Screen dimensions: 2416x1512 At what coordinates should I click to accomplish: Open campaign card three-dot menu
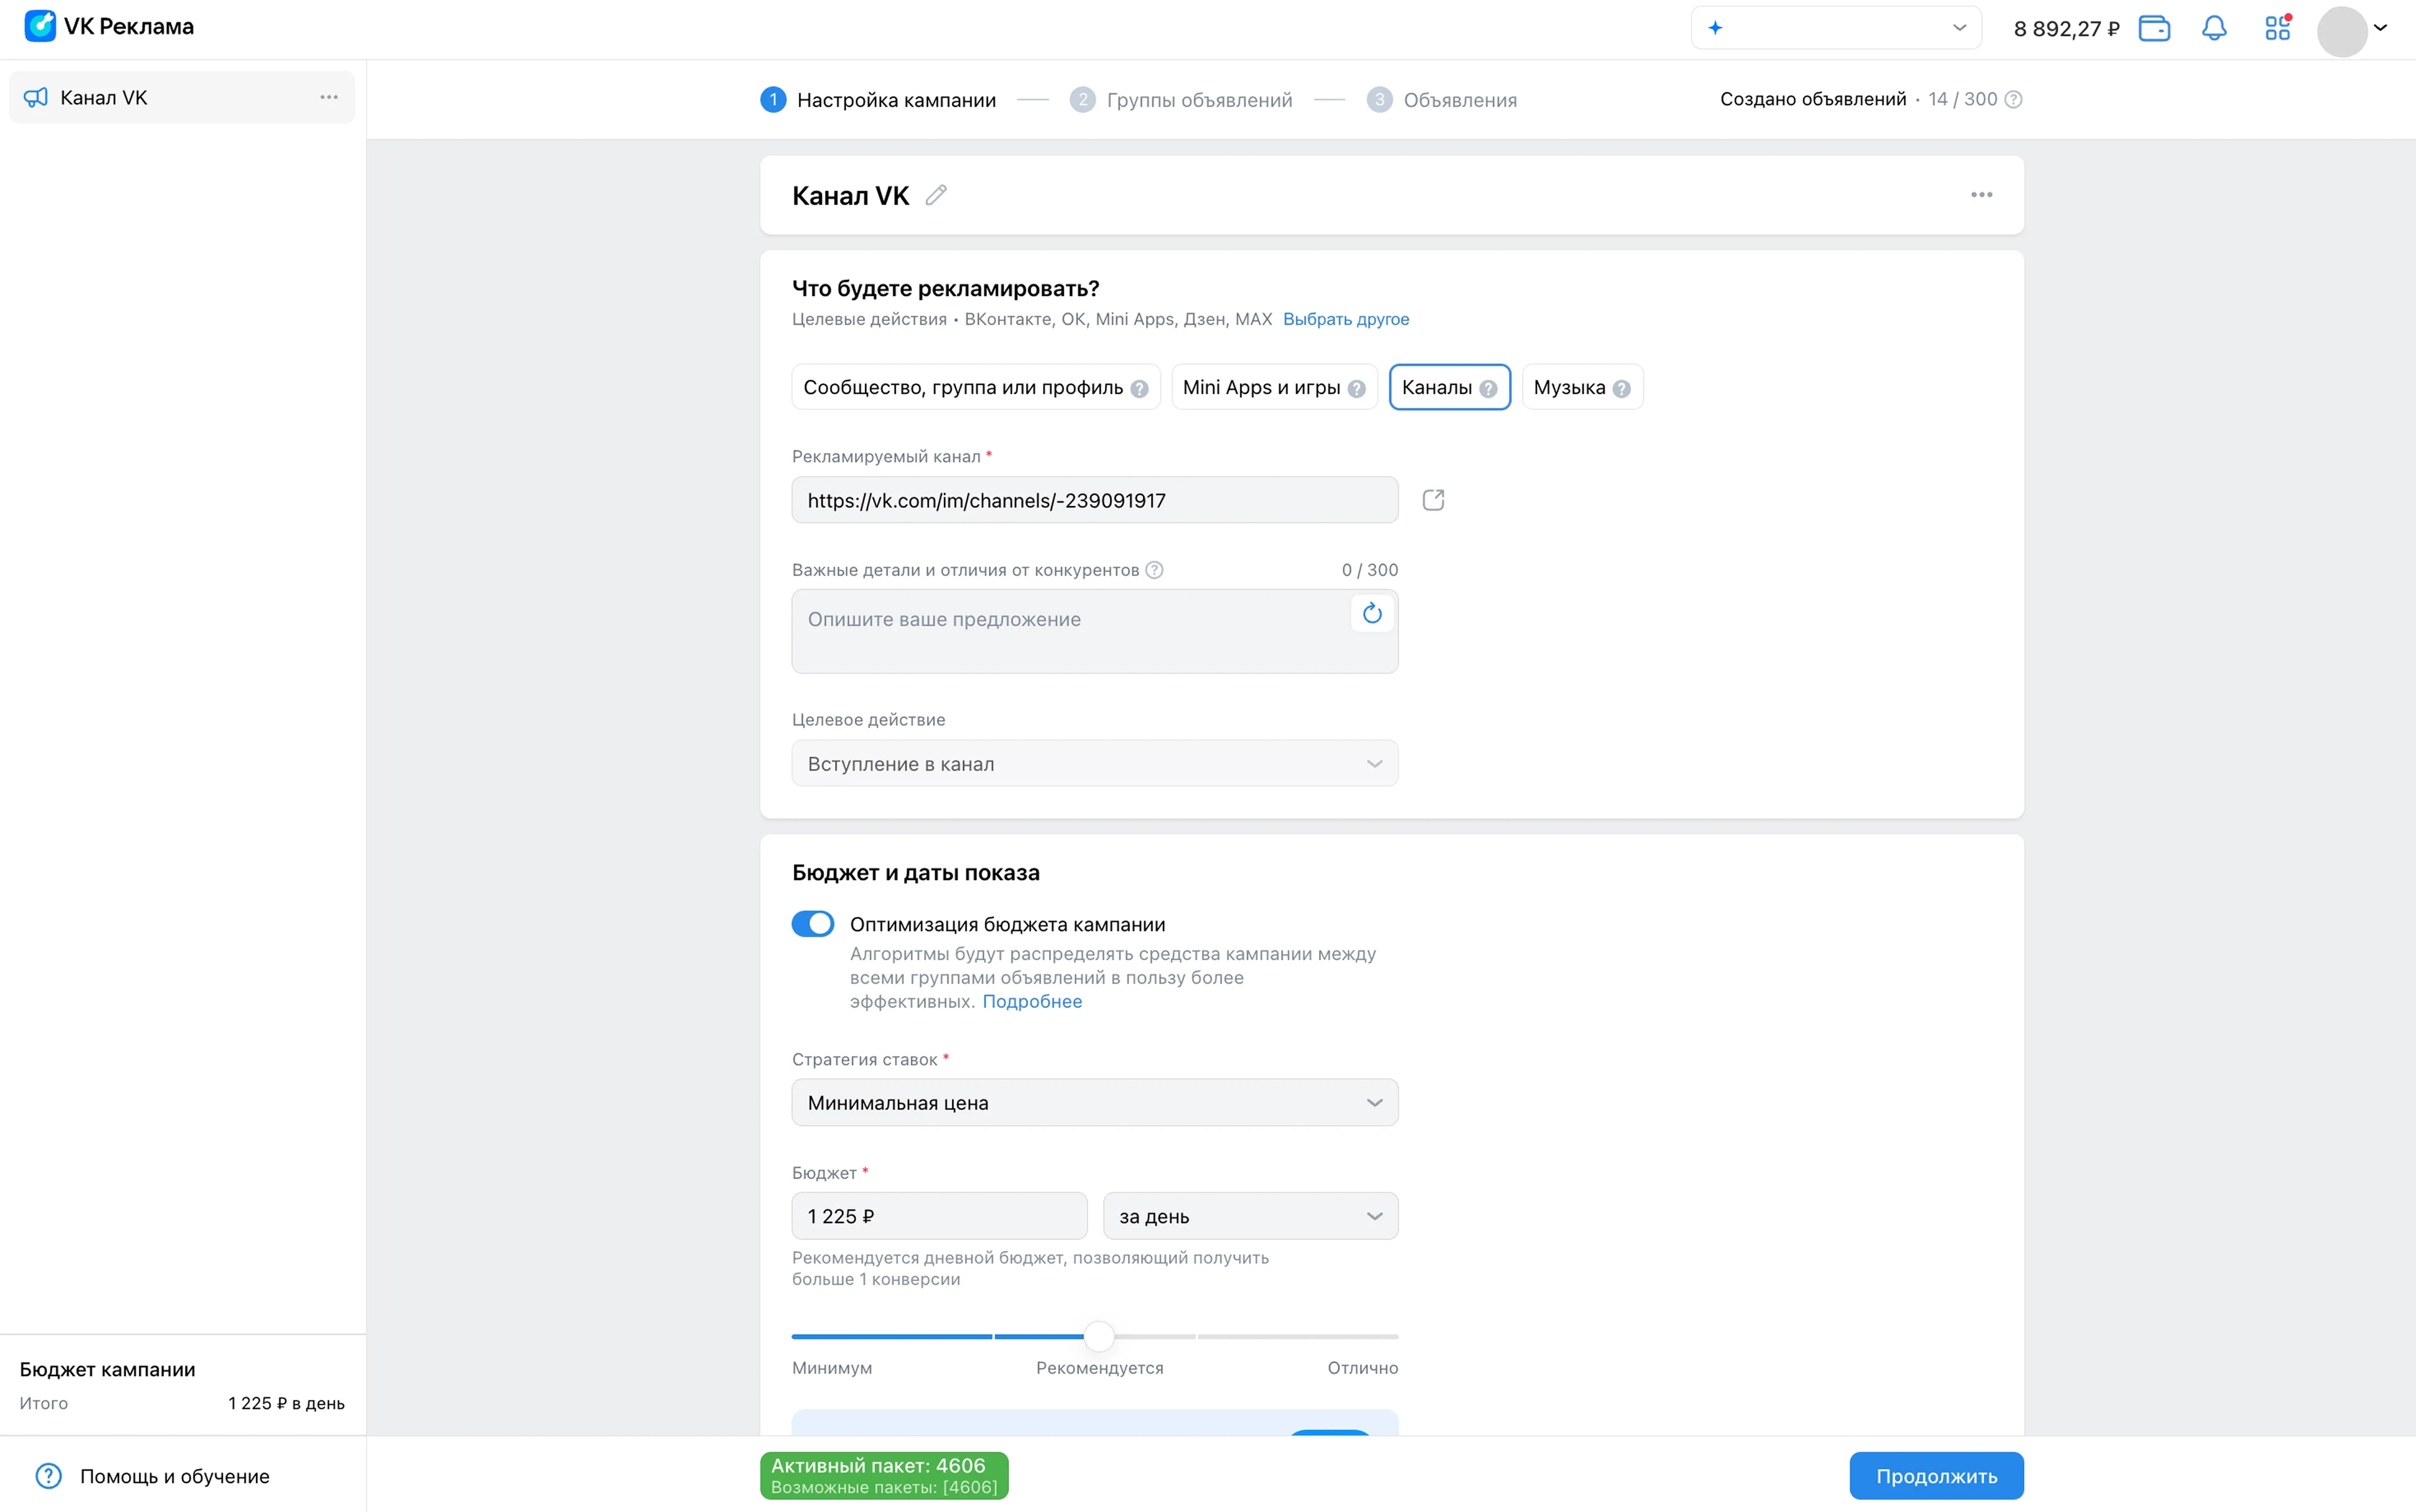[1981, 195]
